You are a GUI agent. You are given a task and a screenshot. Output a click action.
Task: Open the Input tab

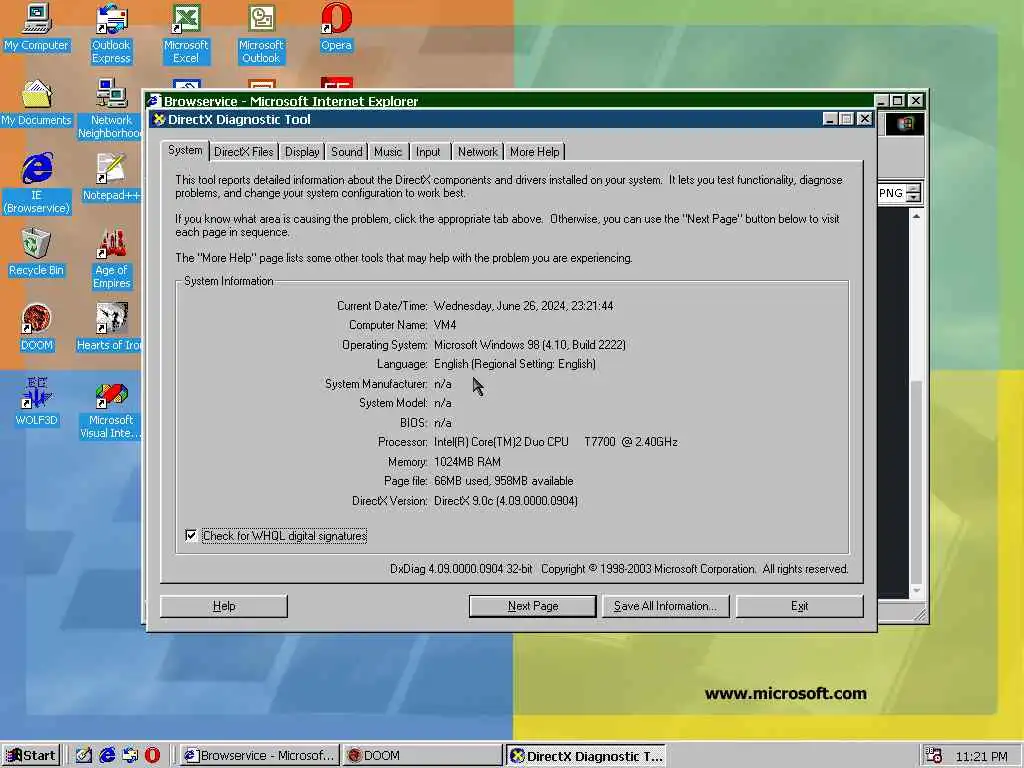click(x=428, y=152)
